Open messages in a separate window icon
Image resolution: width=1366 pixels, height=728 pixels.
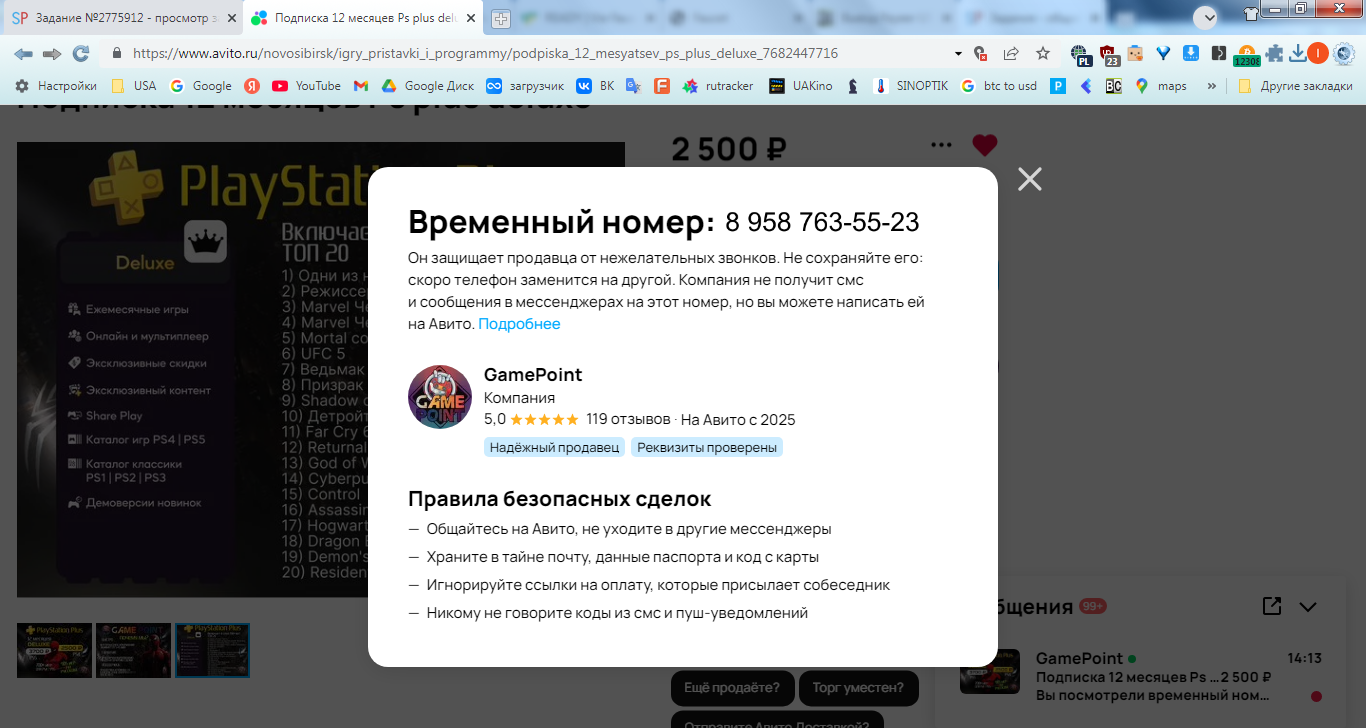[x=1272, y=606]
